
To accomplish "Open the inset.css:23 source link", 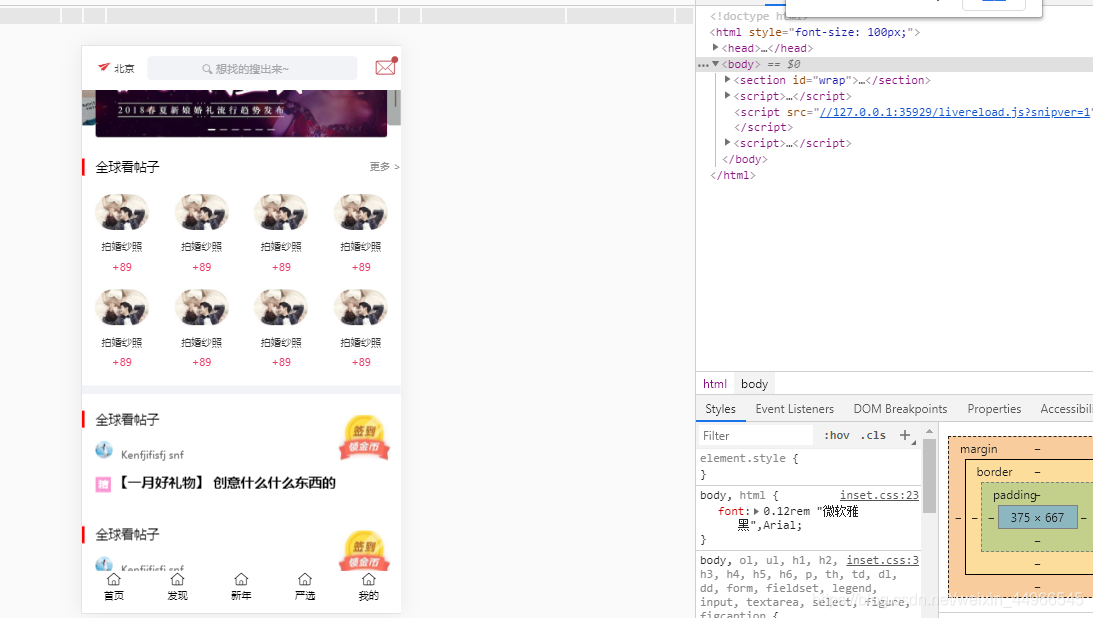I will (879, 495).
